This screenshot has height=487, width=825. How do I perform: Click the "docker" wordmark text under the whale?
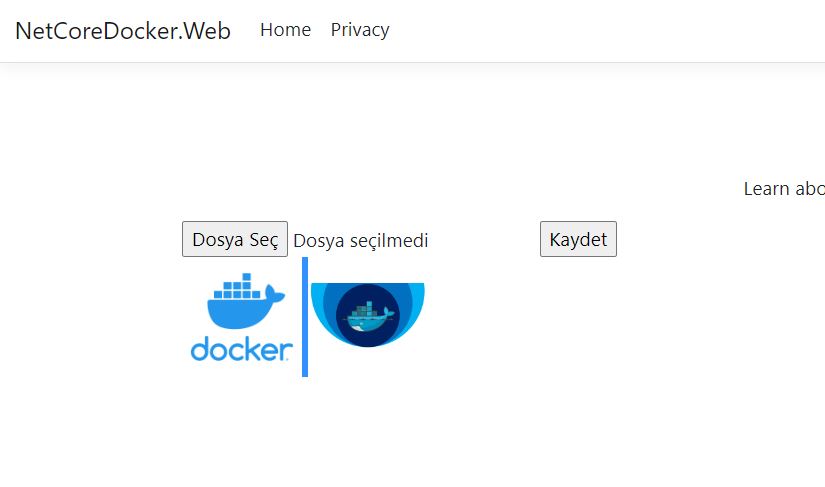click(241, 349)
